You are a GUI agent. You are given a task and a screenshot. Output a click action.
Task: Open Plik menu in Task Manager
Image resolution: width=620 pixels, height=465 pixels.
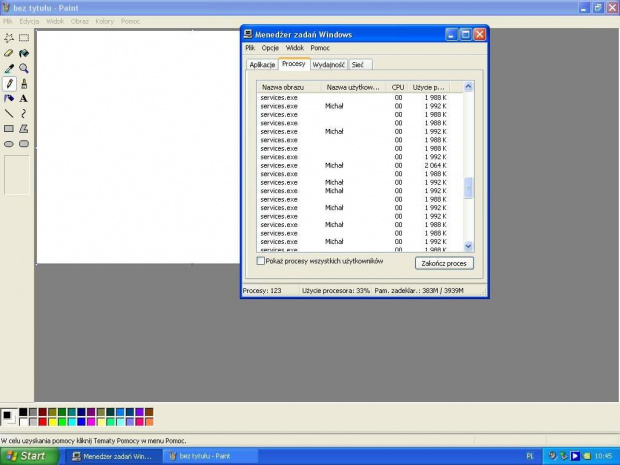[x=250, y=48]
